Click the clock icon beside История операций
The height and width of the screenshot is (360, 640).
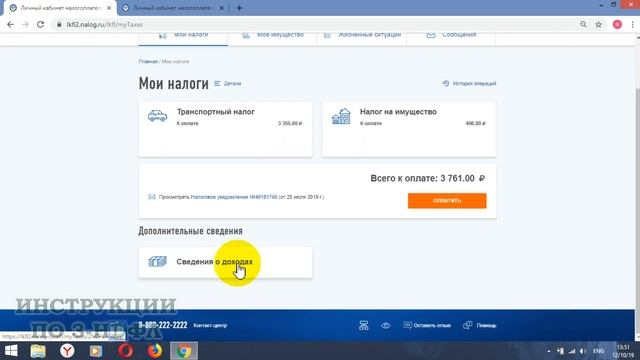[x=446, y=83]
